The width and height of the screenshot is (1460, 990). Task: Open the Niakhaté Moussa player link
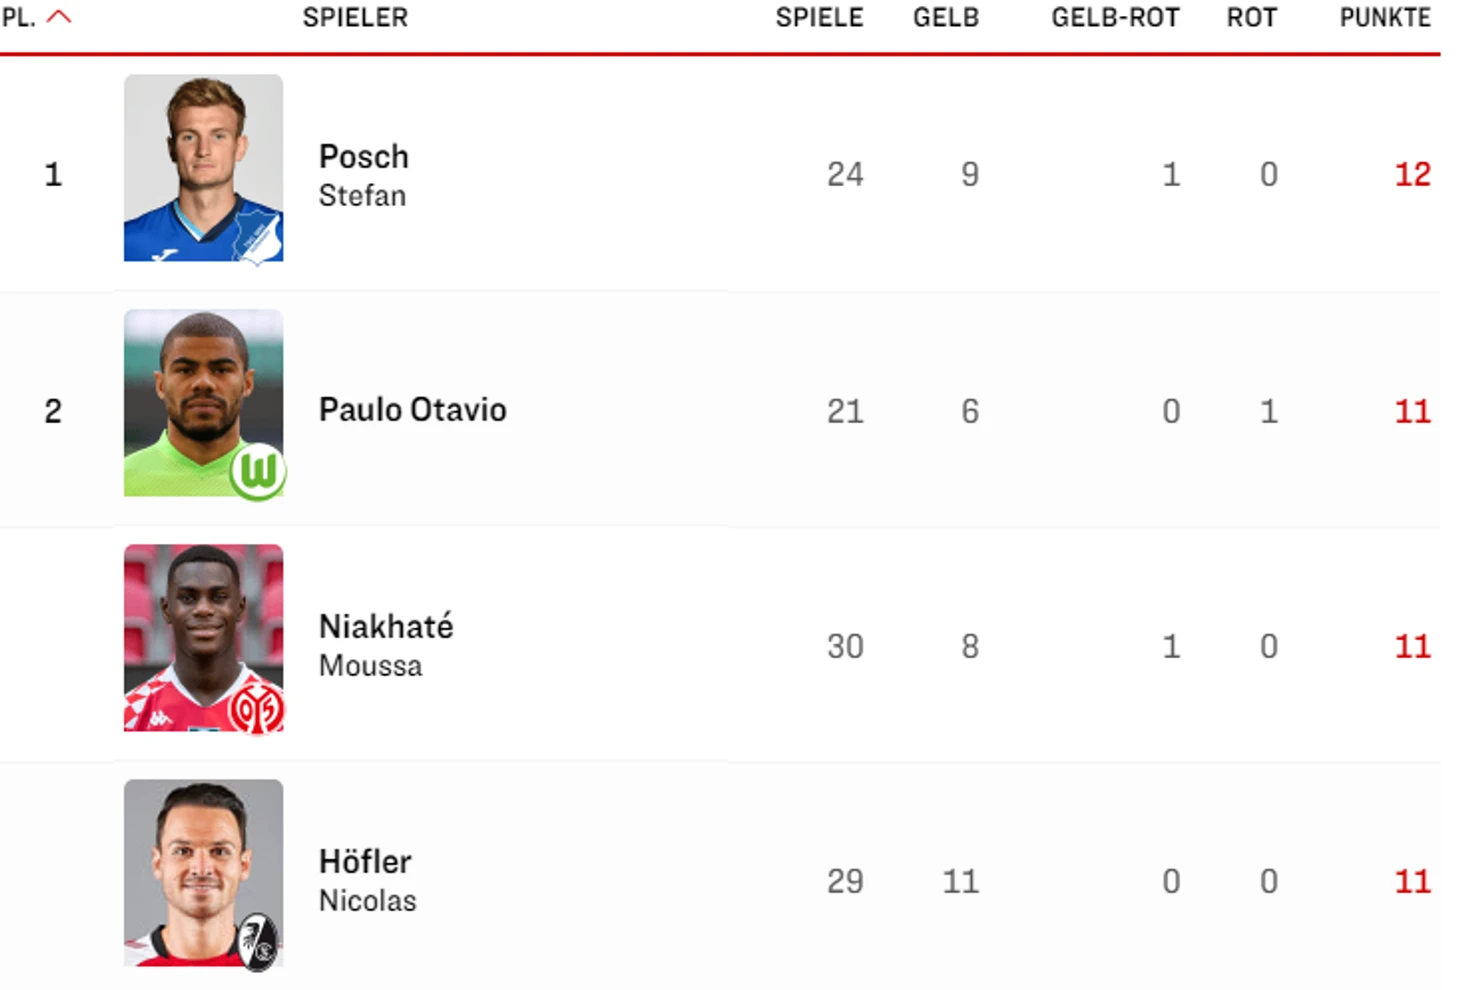tap(386, 645)
